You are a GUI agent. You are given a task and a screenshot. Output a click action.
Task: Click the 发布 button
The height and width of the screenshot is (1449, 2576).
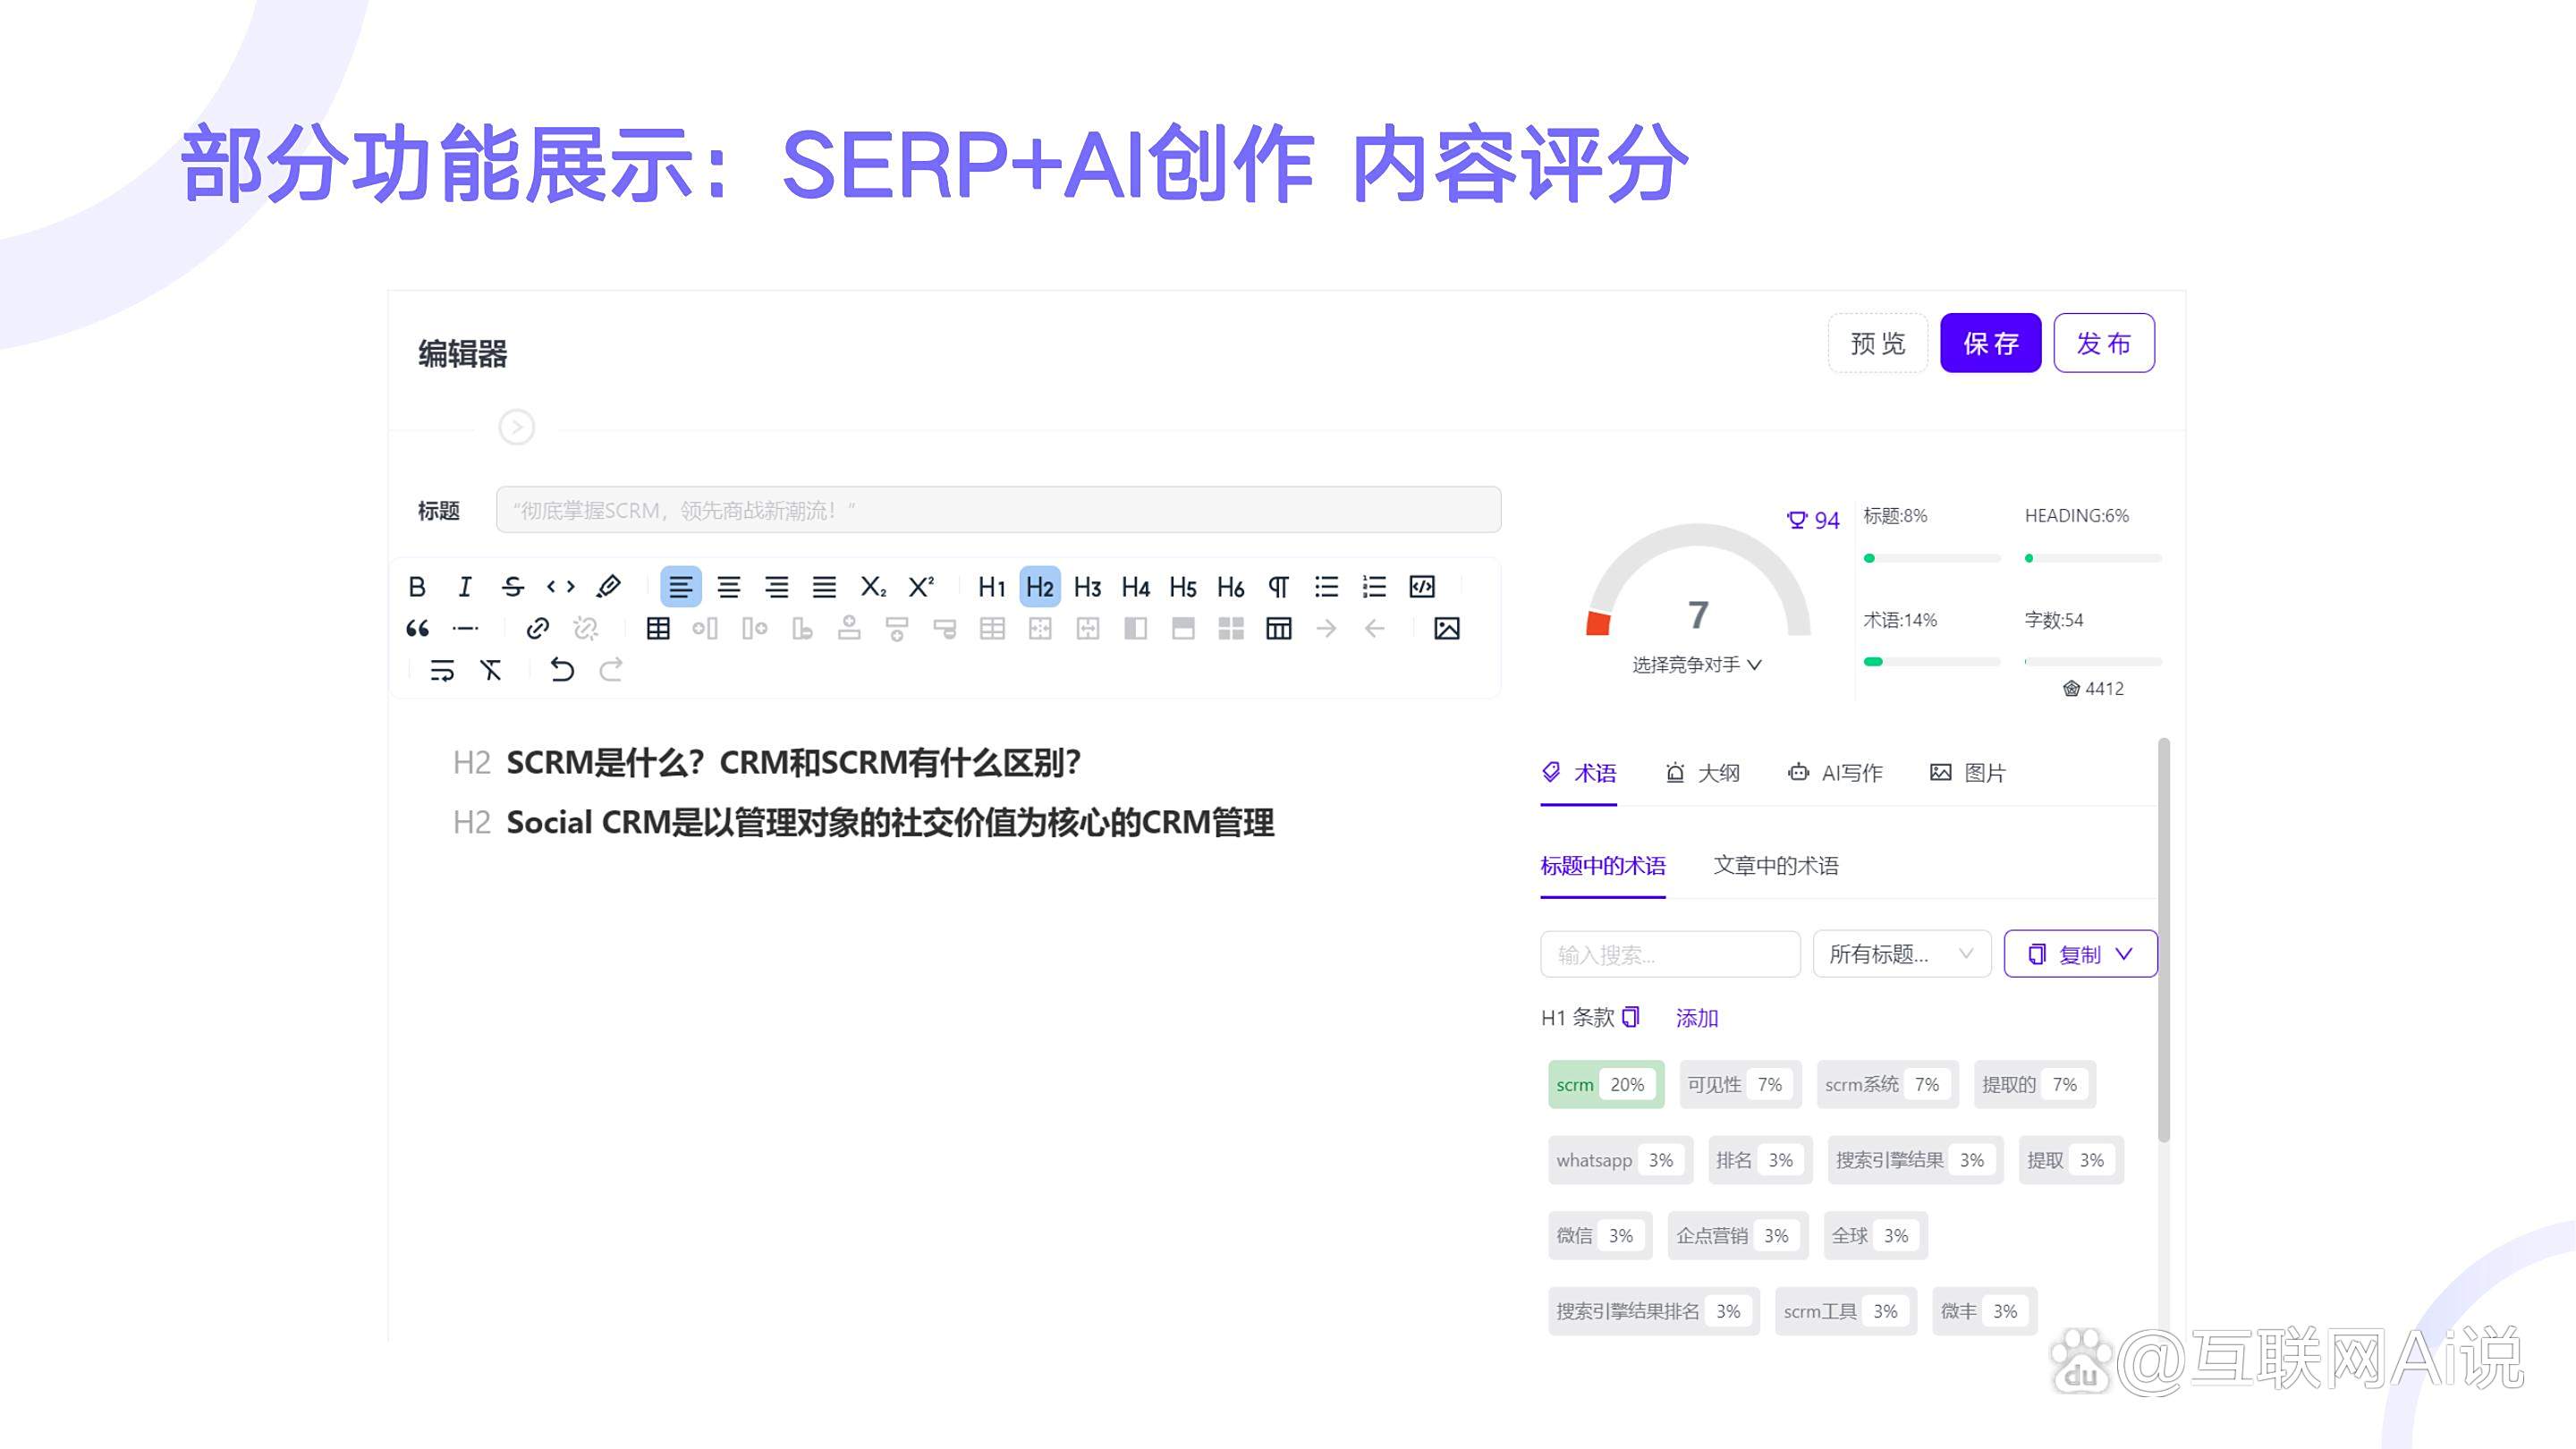point(2104,343)
